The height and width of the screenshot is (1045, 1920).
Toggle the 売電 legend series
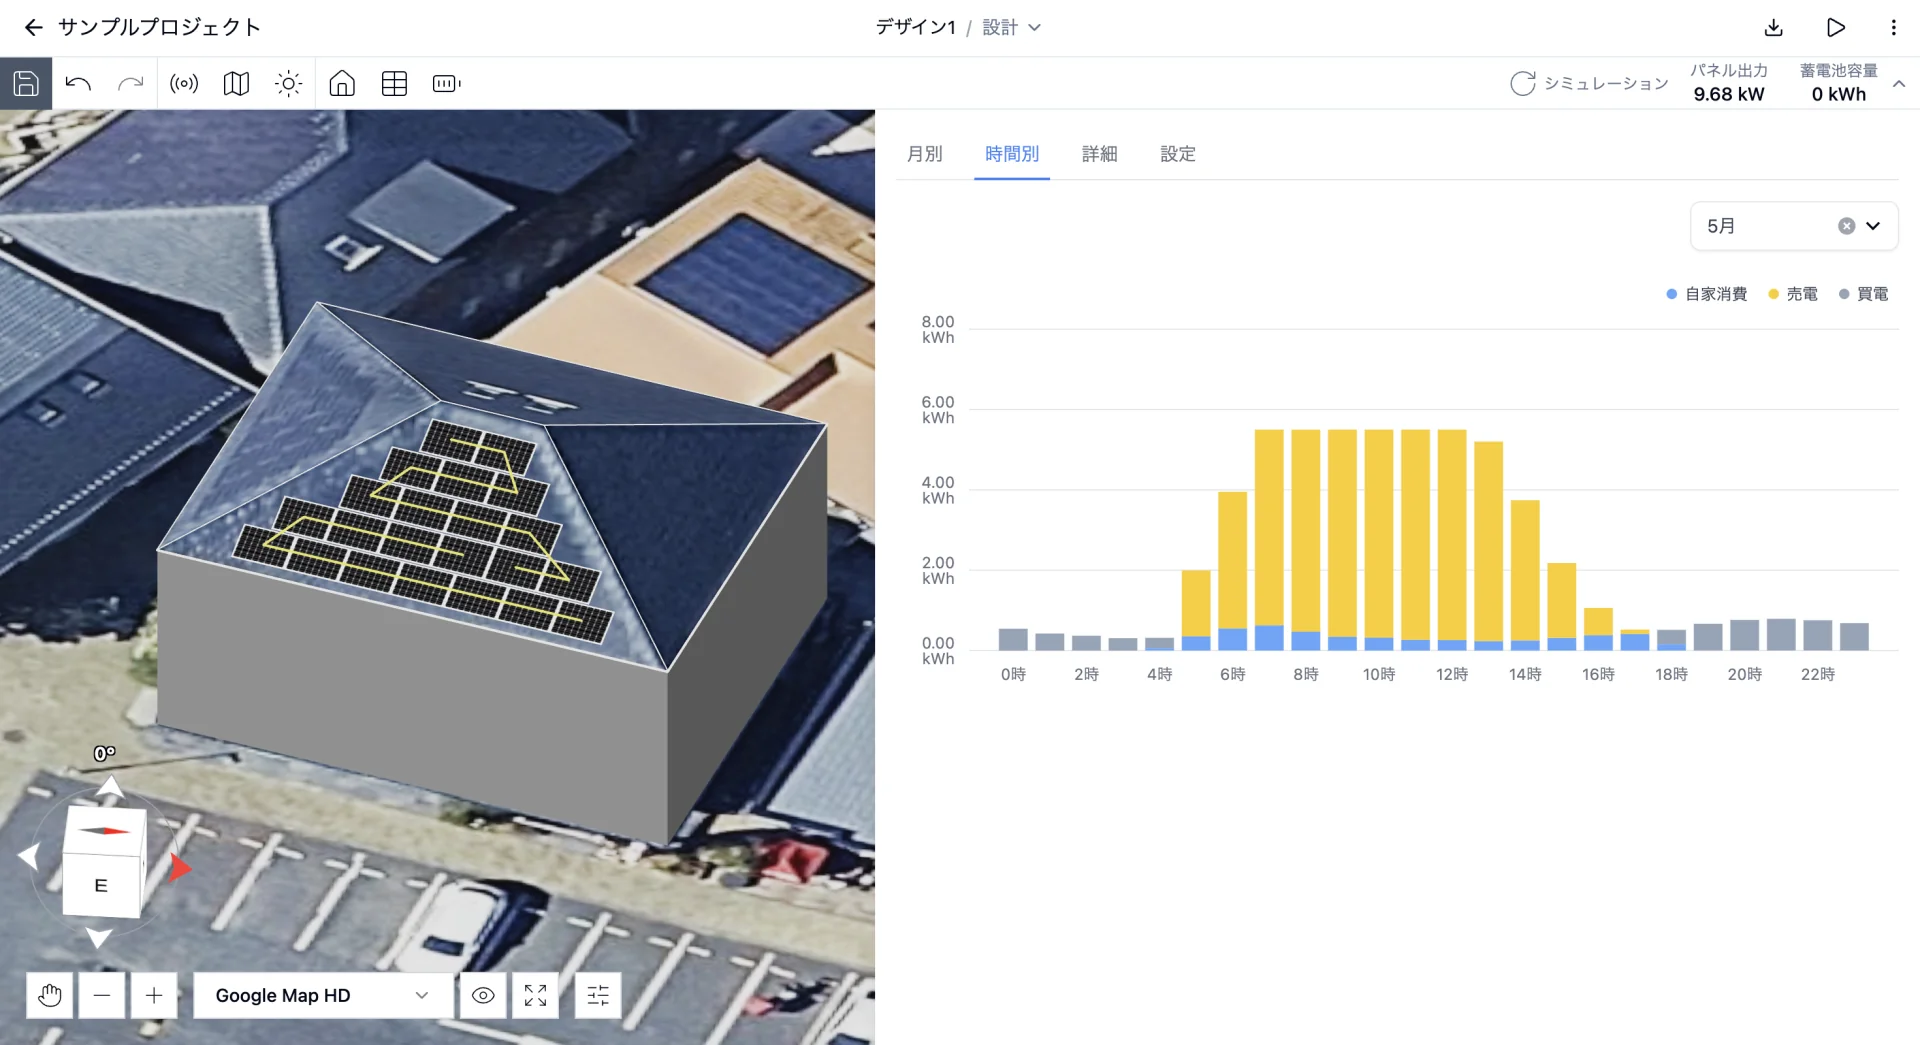1793,294
